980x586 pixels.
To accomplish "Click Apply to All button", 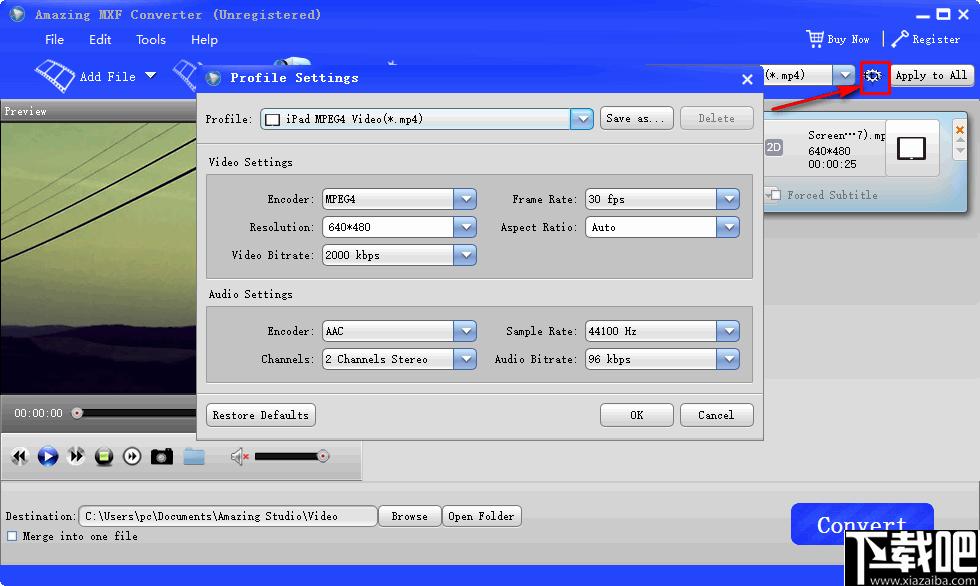I will pyautogui.click(x=931, y=76).
